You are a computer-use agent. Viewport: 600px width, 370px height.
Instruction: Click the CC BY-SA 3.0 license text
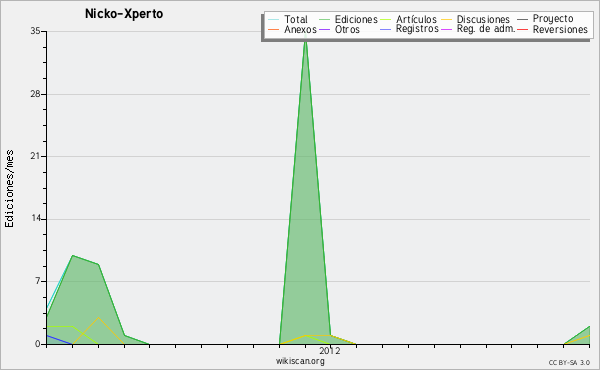[569, 363]
